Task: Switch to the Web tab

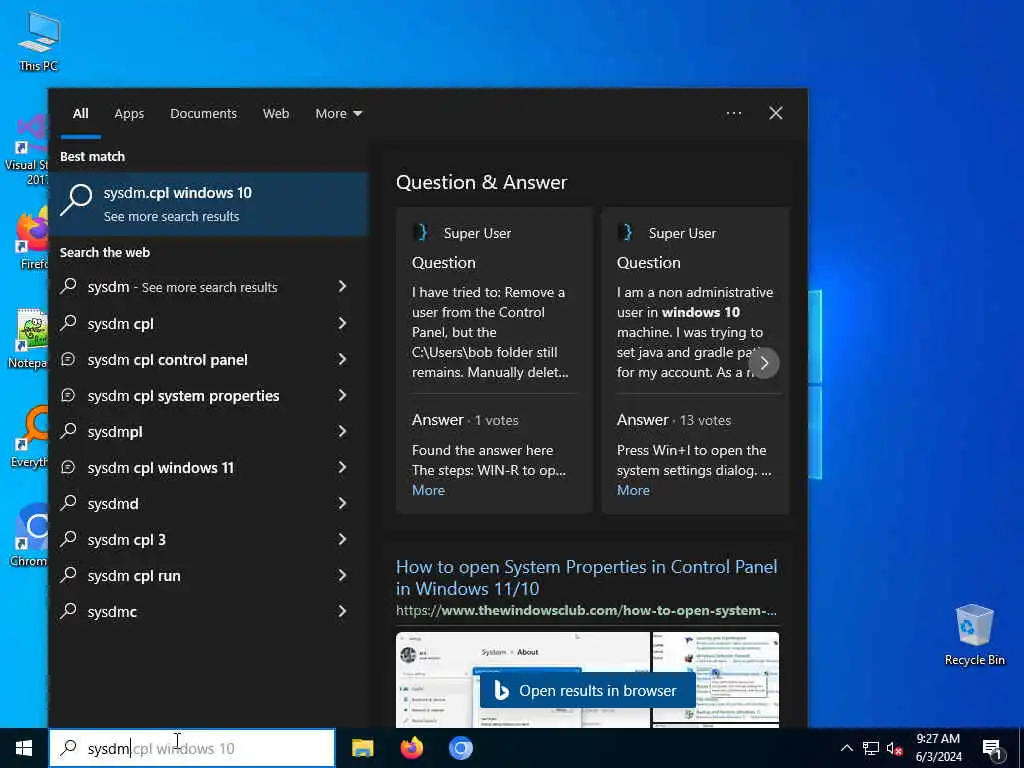Action: [276, 114]
